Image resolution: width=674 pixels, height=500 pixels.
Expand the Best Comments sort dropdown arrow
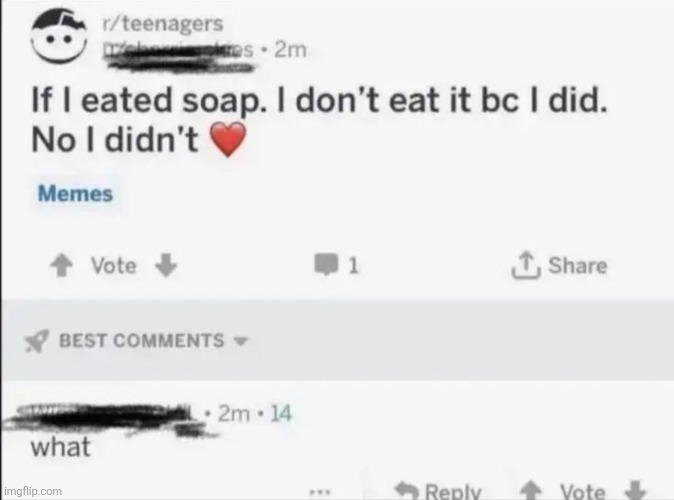[240, 340]
